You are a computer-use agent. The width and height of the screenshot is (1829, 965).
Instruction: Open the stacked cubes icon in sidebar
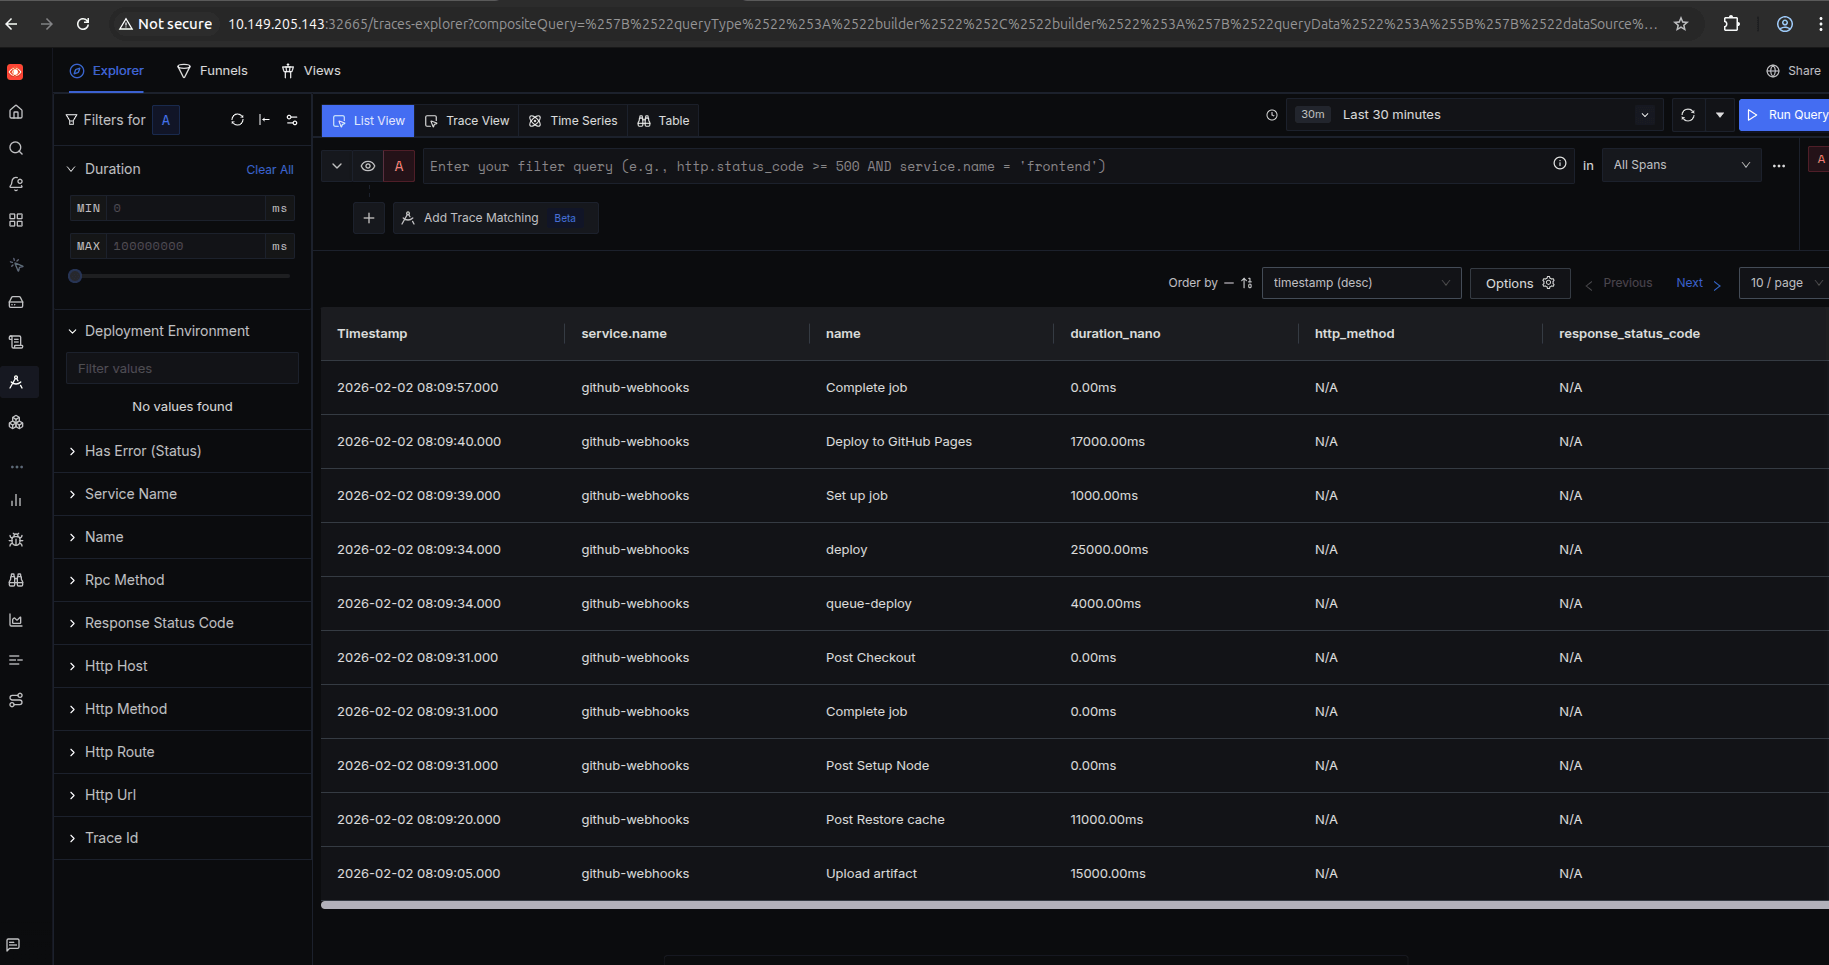16,422
